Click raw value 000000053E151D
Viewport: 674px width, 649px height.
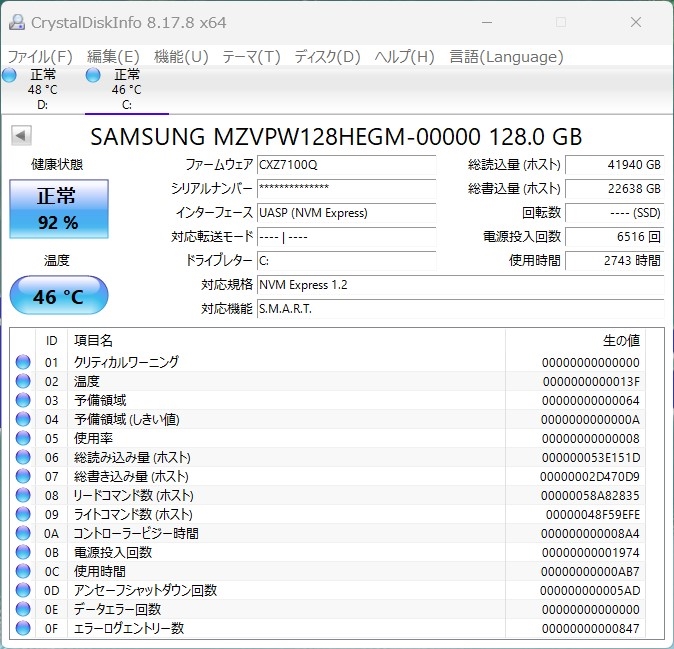coord(591,457)
